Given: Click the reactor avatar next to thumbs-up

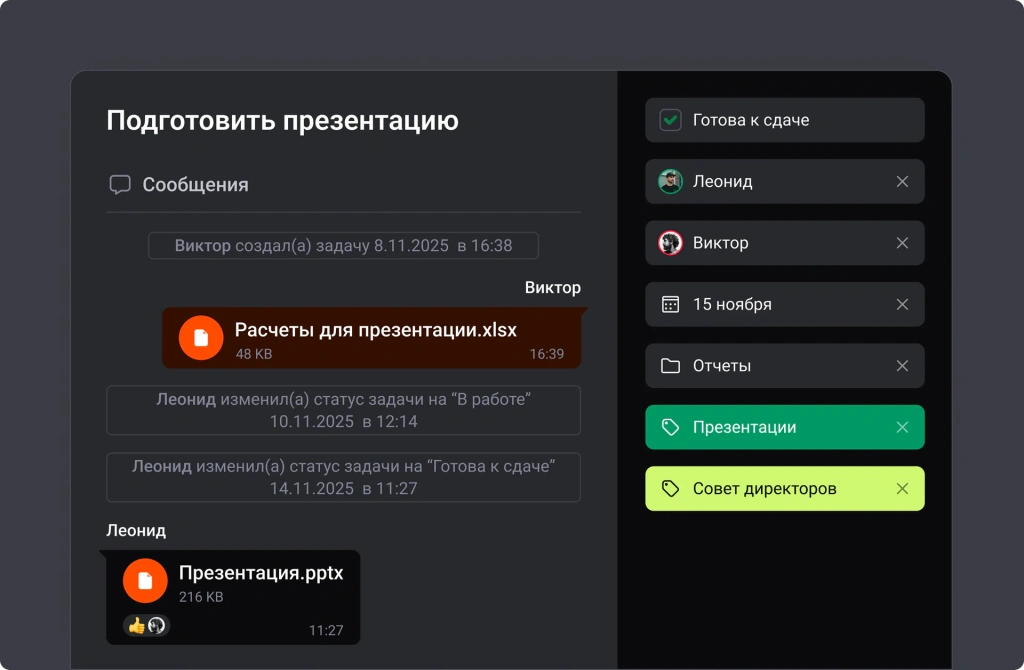Looking at the screenshot, I should click(157, 626).
